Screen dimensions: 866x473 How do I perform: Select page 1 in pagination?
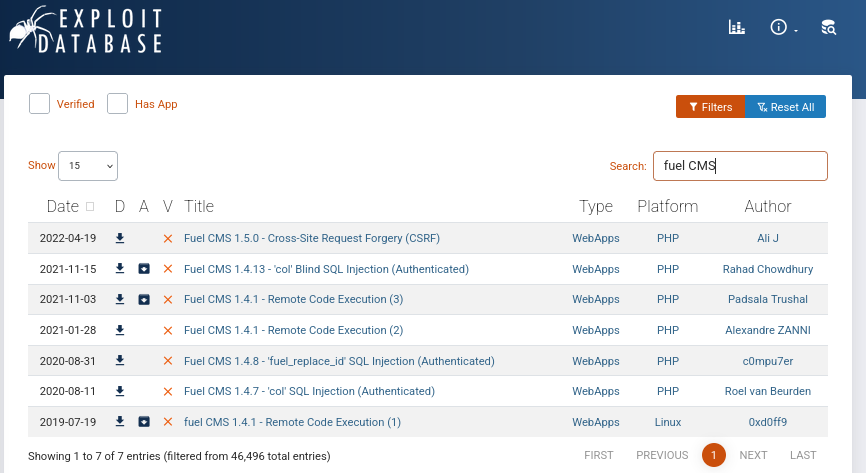pos(714,455)
